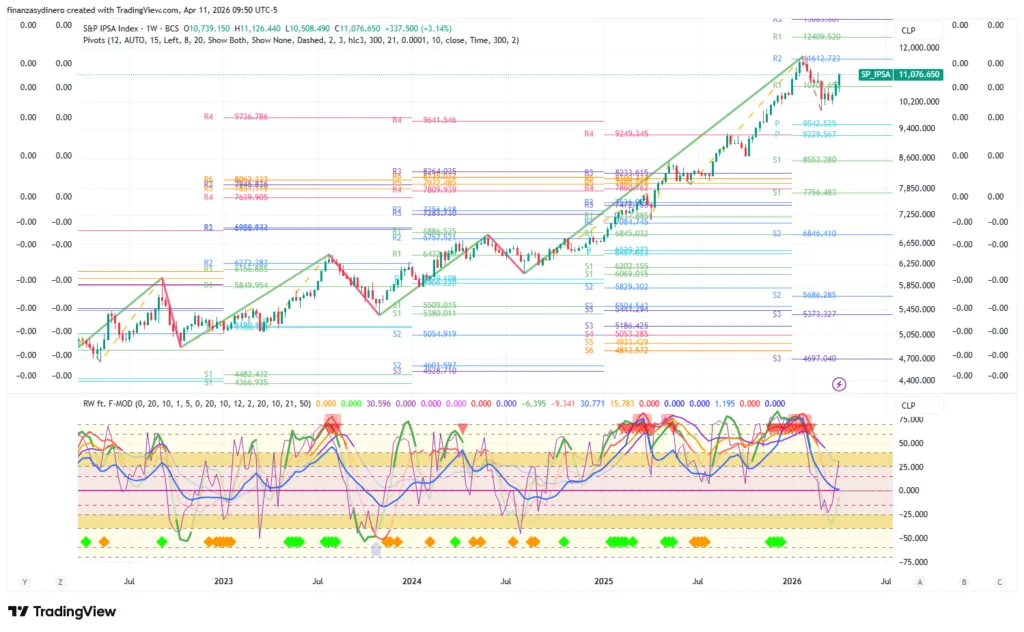
Task: Toggle the Z scale button at bottom left
Action: (60, 581)
